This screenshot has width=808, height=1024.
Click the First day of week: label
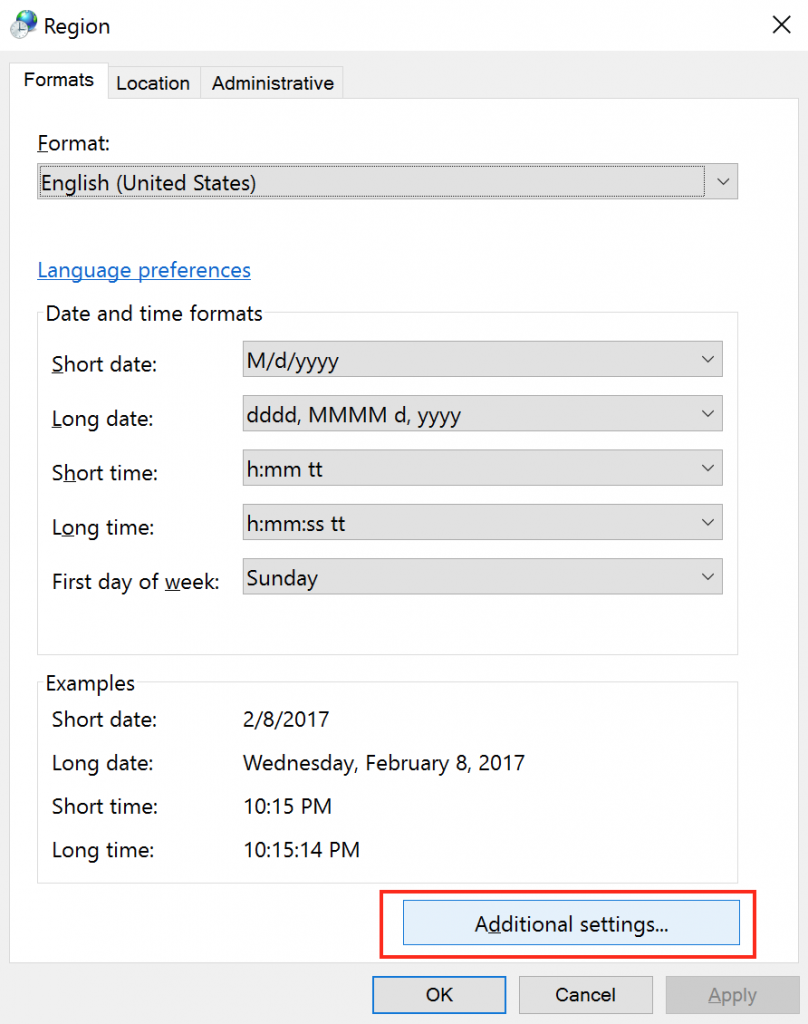click(x=136, y=581)
